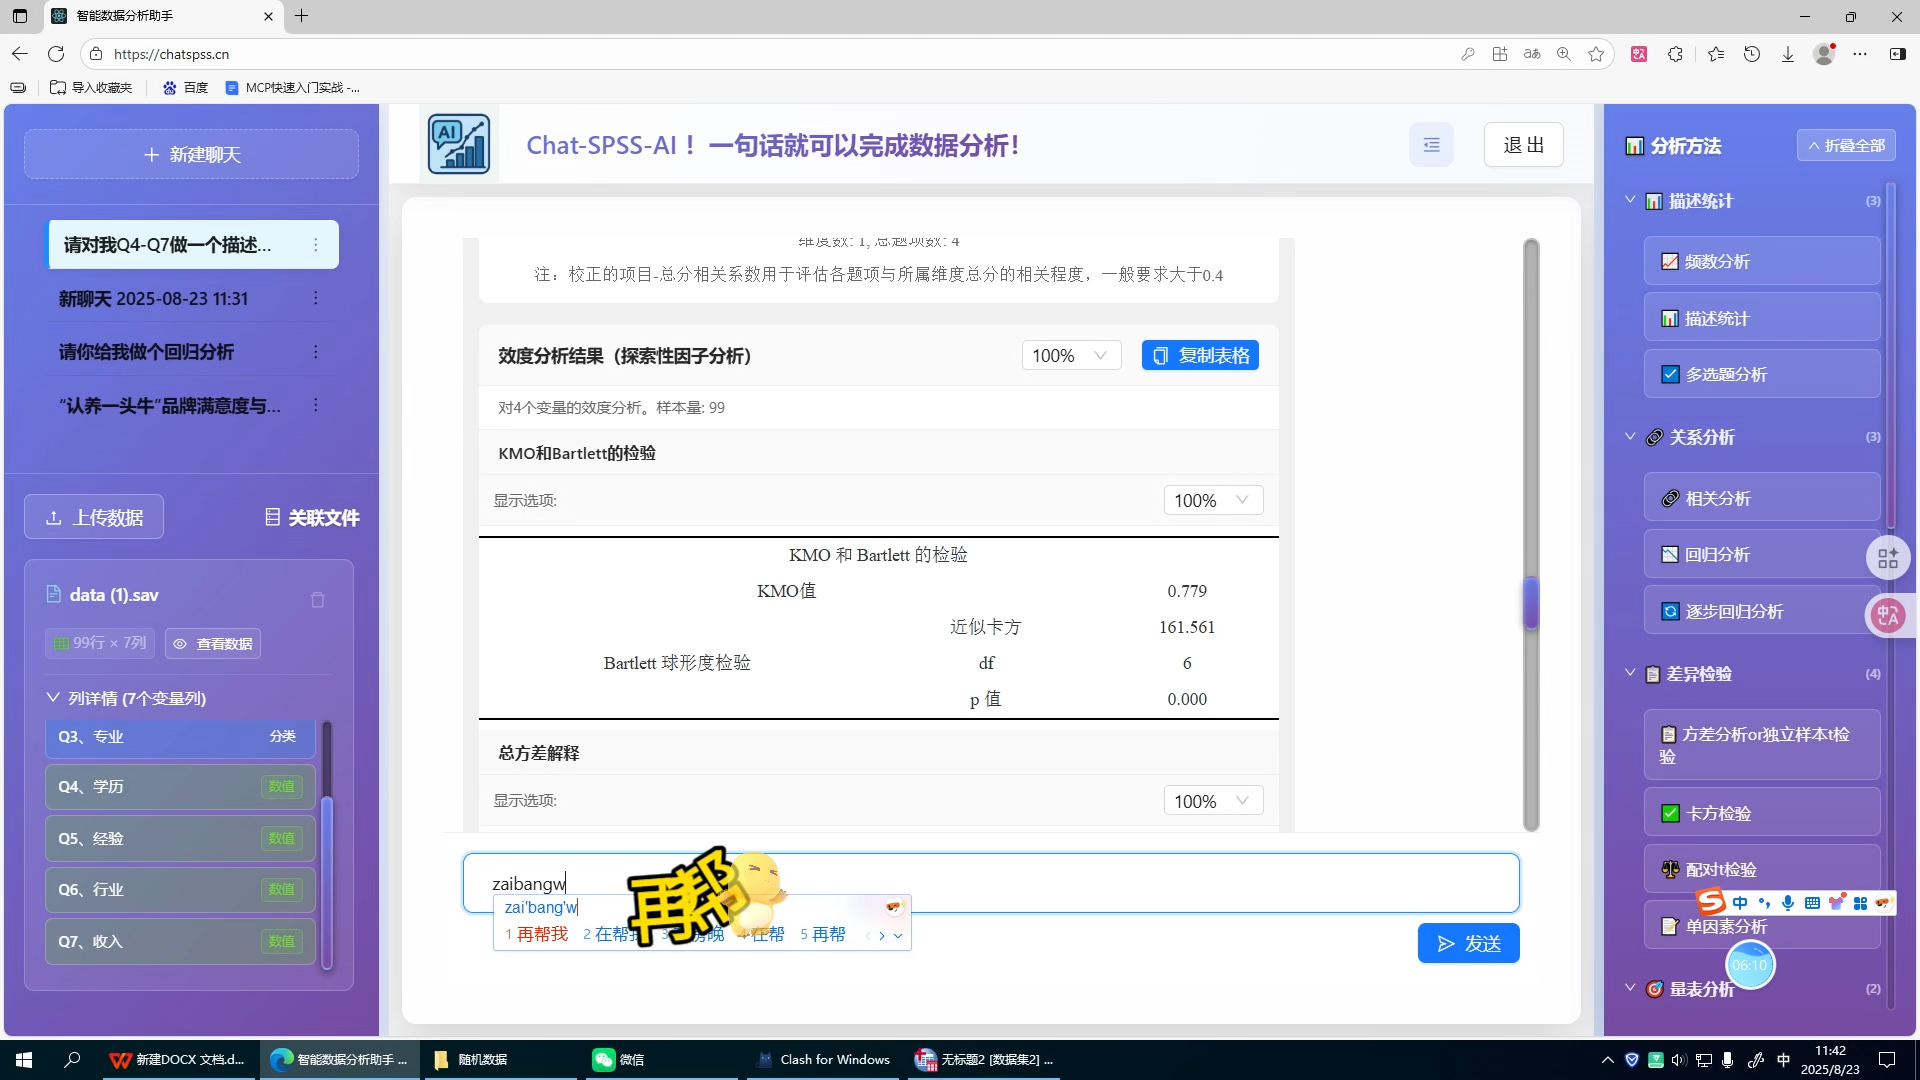Select the Q5、经验 variable row
This screenshot has width=1920, height=1080.
click(180, 838)
